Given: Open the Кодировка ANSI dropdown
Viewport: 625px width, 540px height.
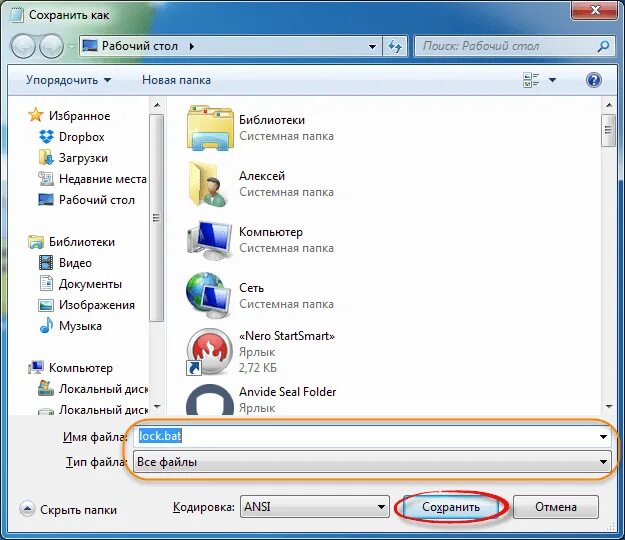Looking at the screenshot, I should click(314, 507).
